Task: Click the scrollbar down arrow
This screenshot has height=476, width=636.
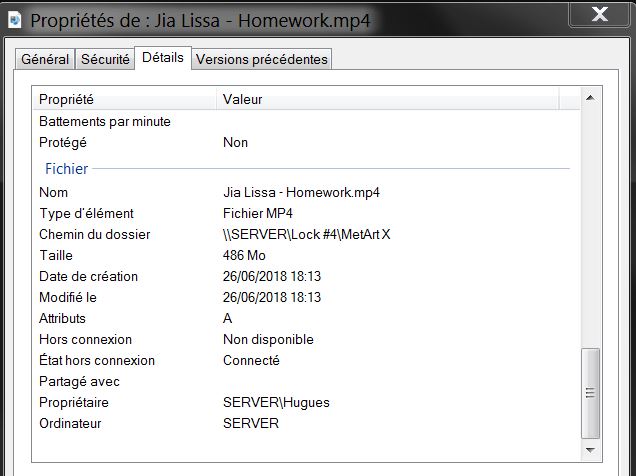Action: coord(591,450)
